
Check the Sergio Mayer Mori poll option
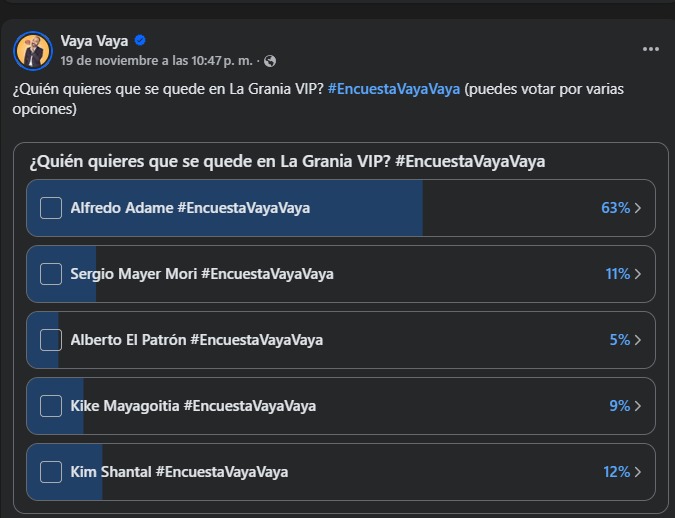[51, 274]
